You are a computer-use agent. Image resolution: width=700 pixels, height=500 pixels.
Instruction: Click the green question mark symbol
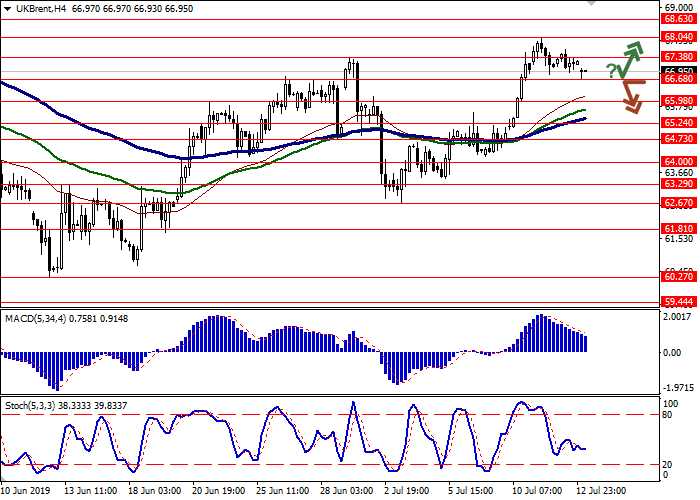pyautogui.click(x=611, y=69)
